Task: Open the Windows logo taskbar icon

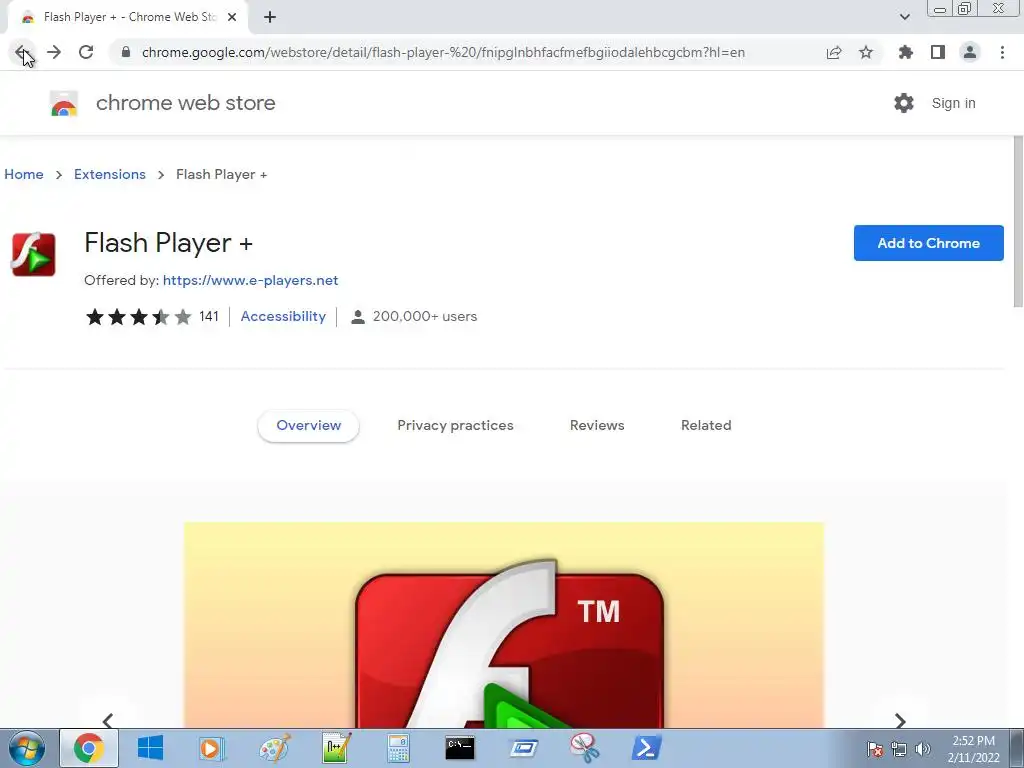Action: (x=150, y=748)
